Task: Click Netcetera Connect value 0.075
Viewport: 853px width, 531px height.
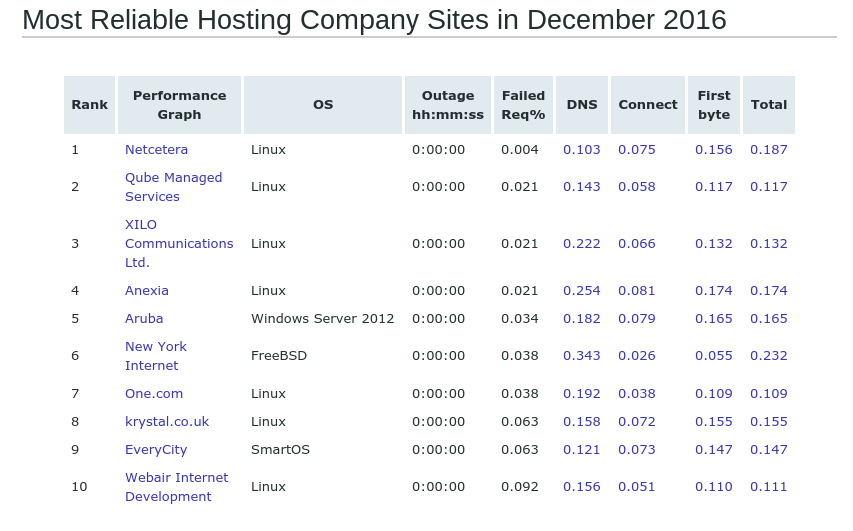Action: pos(636,150)
